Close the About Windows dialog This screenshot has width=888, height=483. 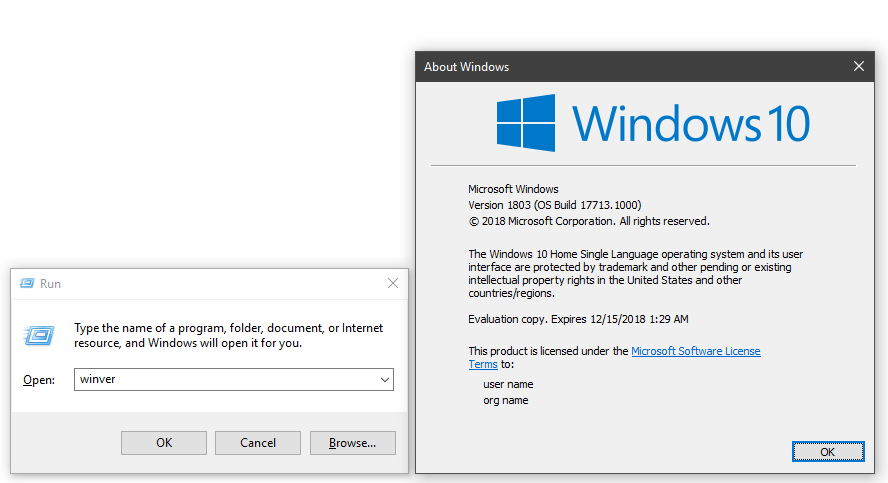click(858, 67)
